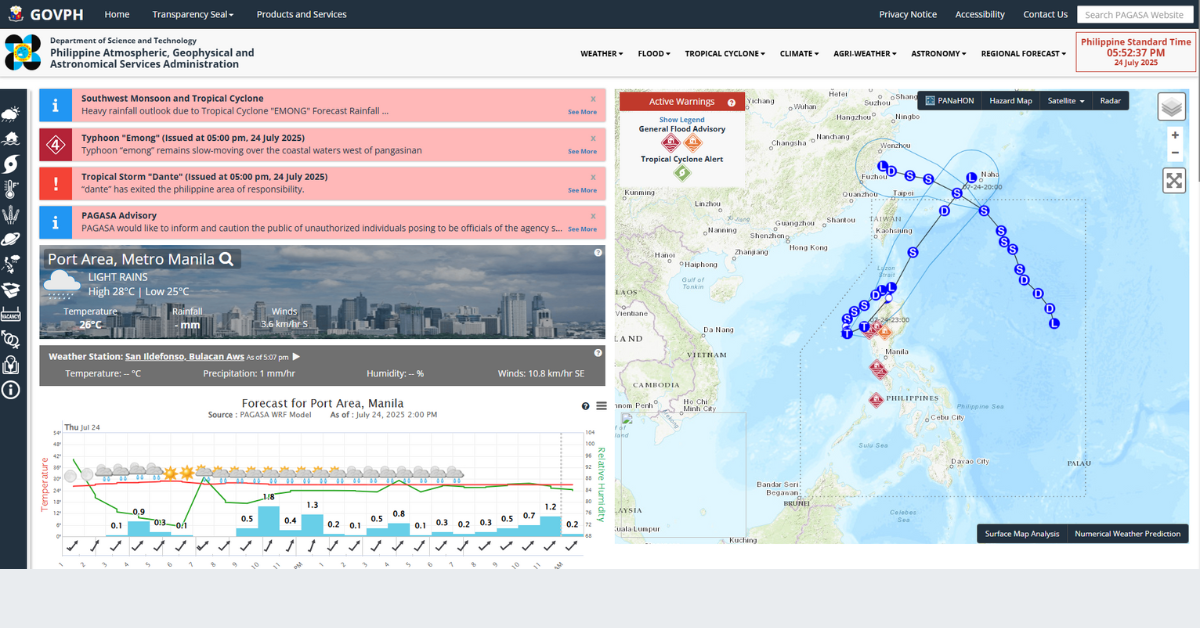1200x628 pixels.
Task: Click the help icon next to Active Warnings
Action: point(731,102)
